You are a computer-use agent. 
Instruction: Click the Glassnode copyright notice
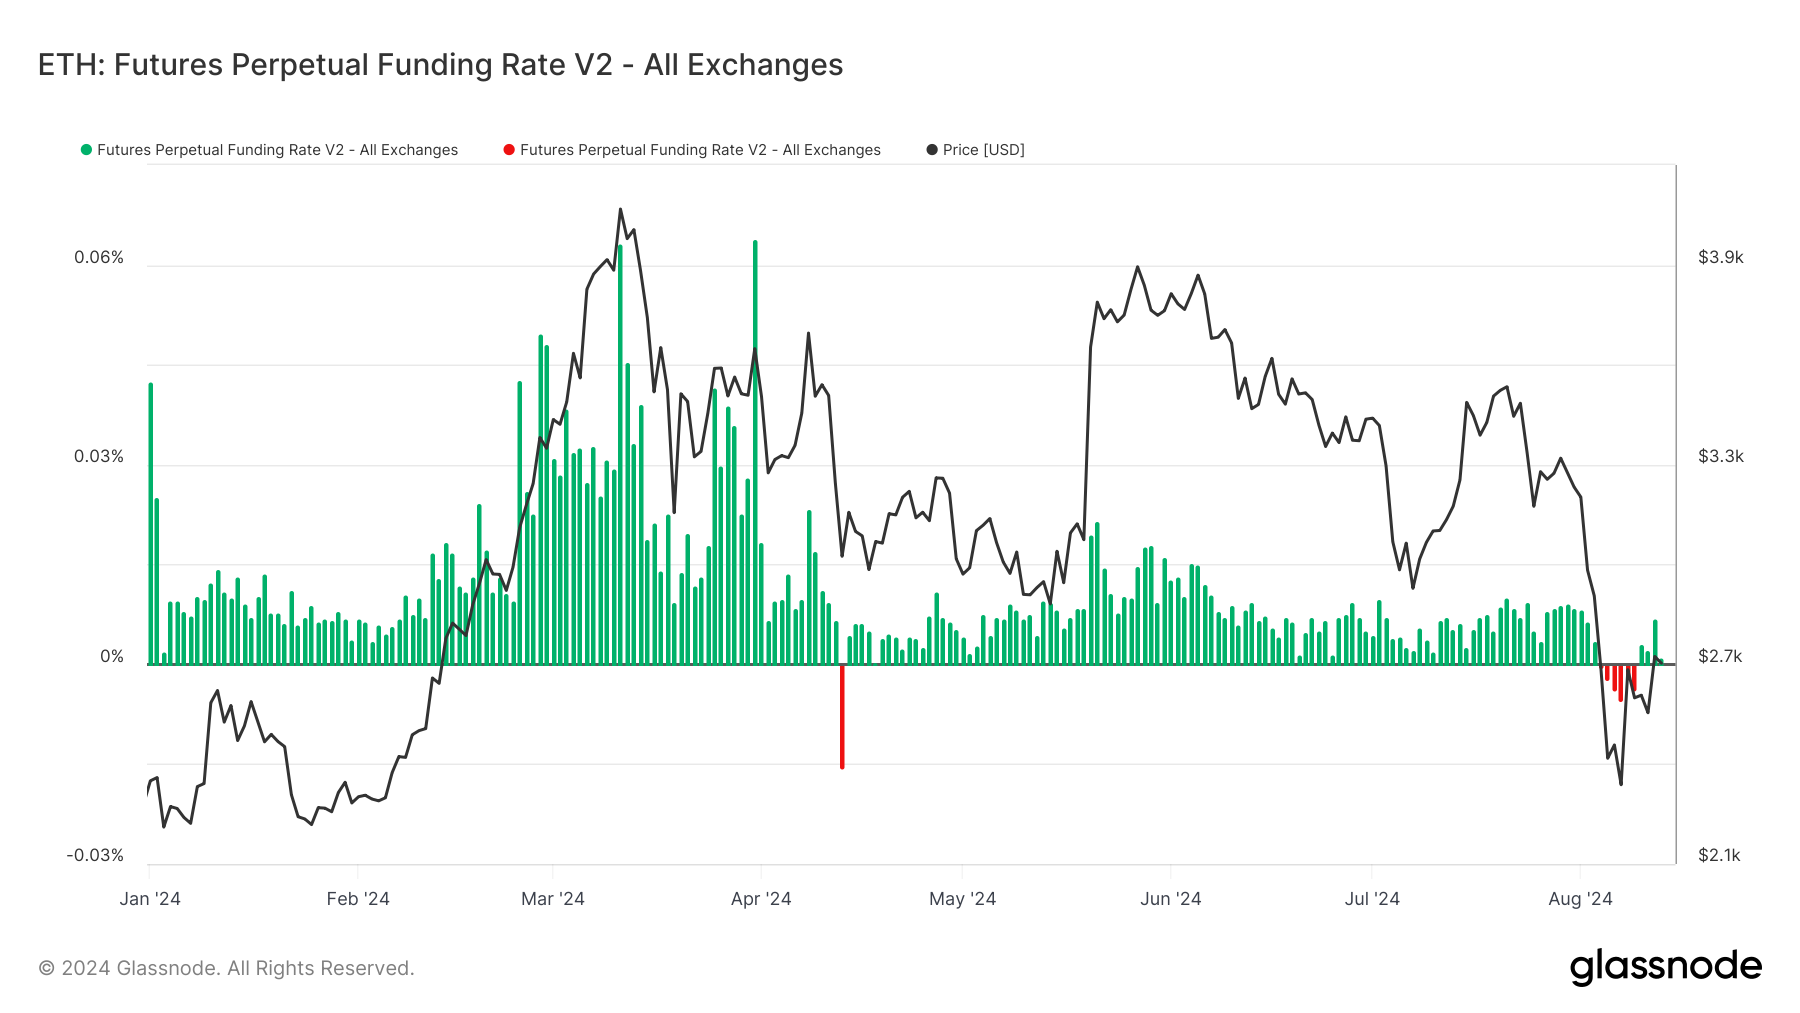pos(226,968)
